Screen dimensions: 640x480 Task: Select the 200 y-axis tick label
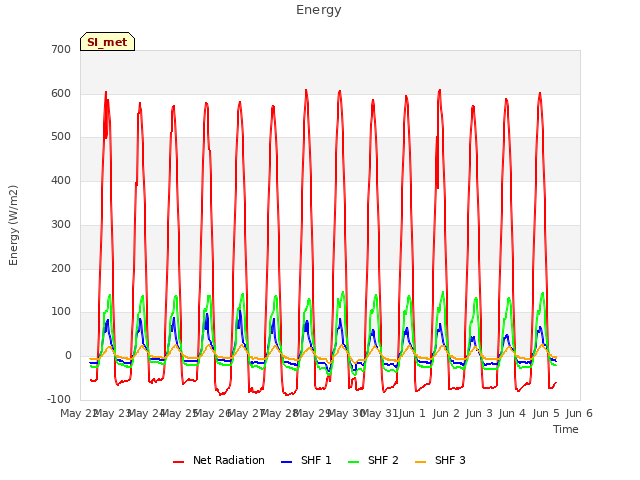61,269
